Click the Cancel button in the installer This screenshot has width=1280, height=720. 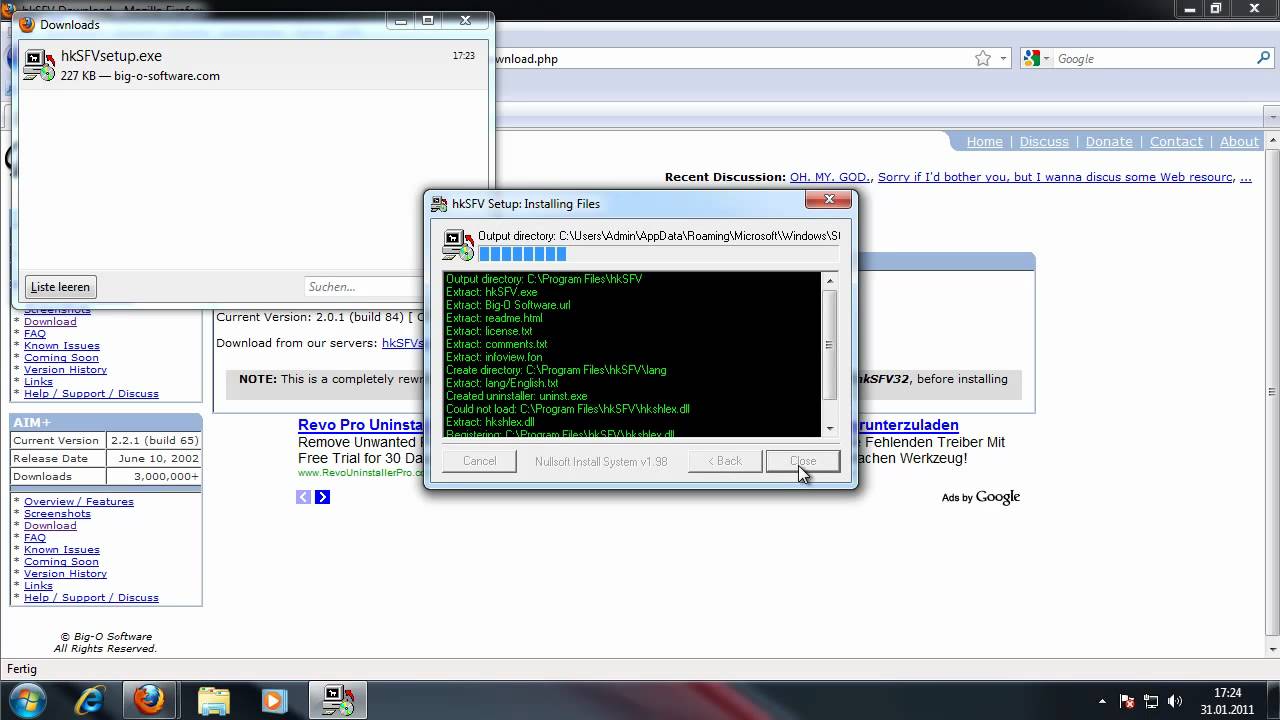click(x=479, y=461)
